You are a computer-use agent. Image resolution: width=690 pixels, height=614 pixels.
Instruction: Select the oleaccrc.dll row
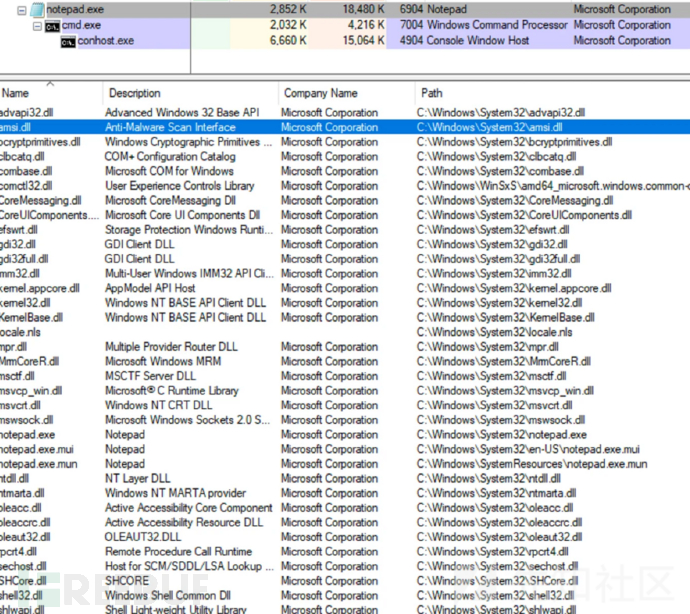[x=345, y=522]
